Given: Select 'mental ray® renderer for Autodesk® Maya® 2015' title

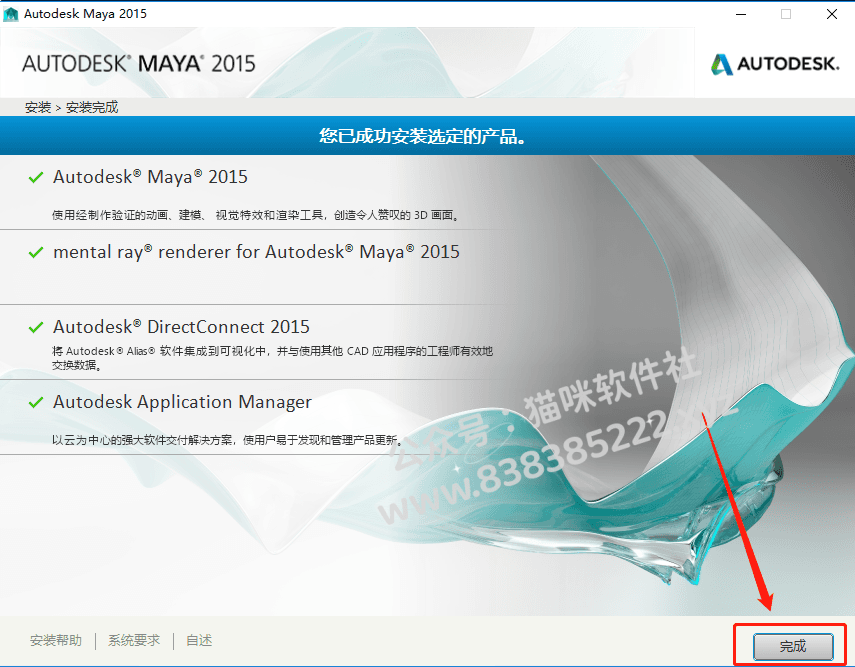Looking at the screenshot, I should (x=256, y=252).
